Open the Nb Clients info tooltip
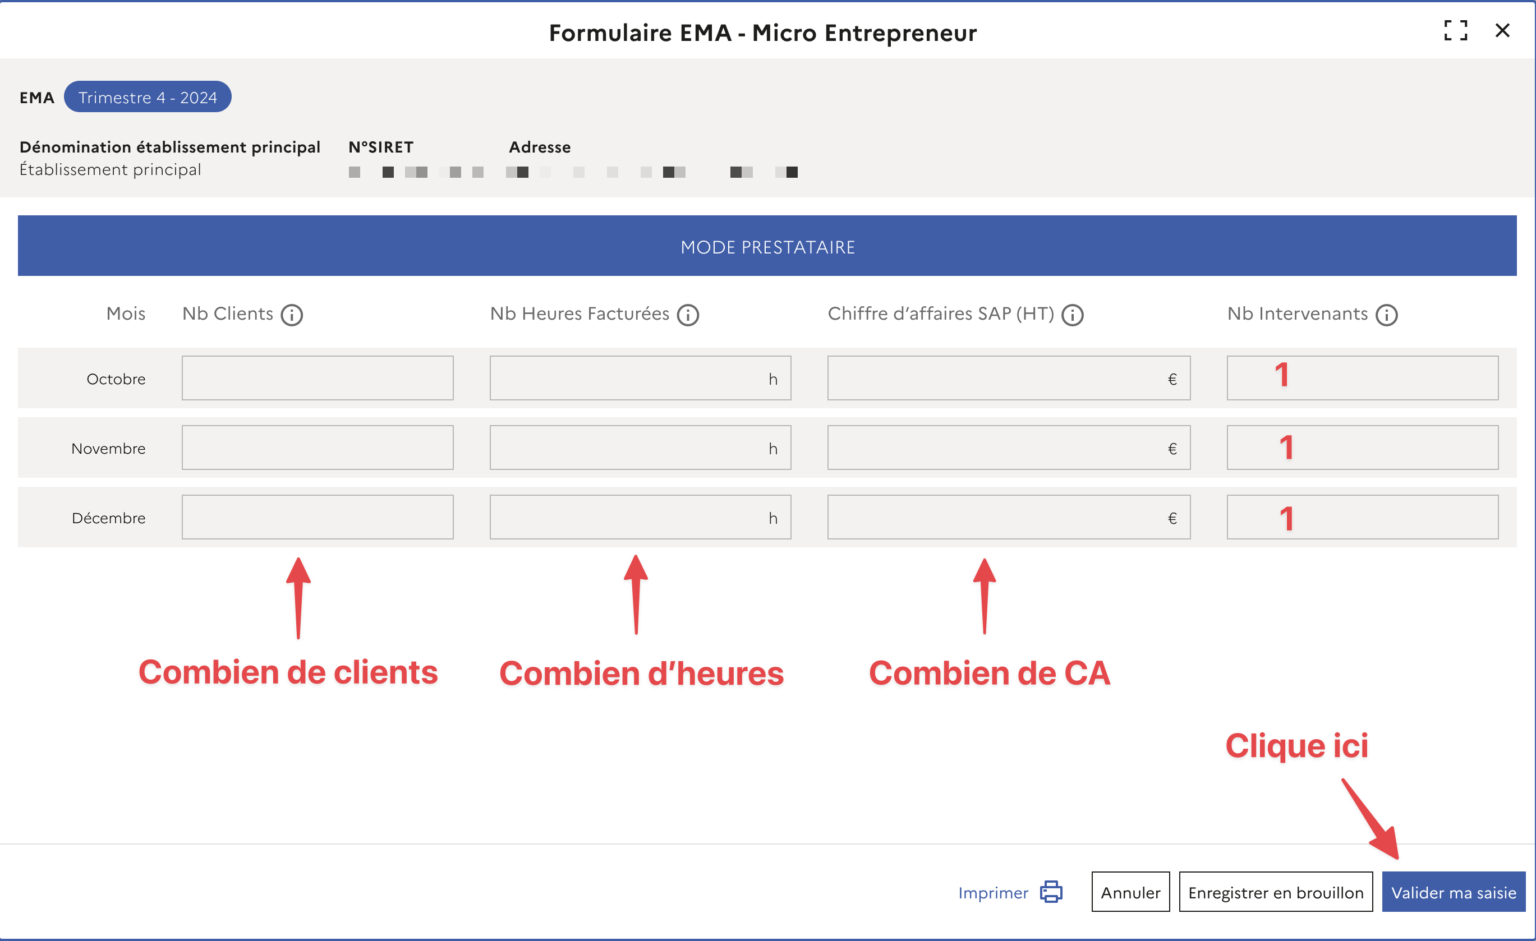The image size is (1536, 941). (292, 314)
